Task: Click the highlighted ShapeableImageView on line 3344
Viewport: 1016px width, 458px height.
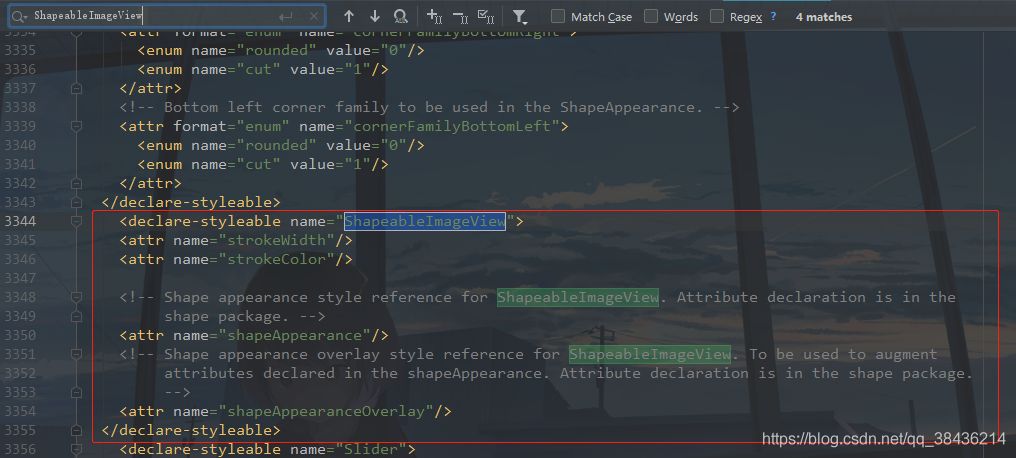Action: point(424,222)
